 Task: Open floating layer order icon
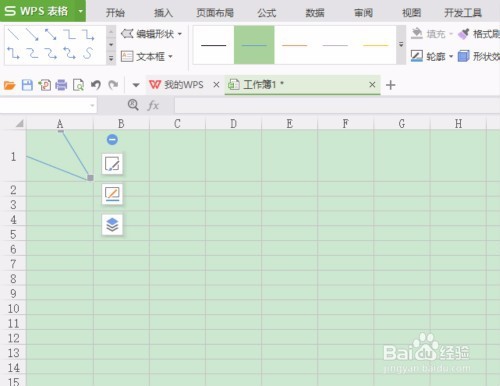coord(112,224)
